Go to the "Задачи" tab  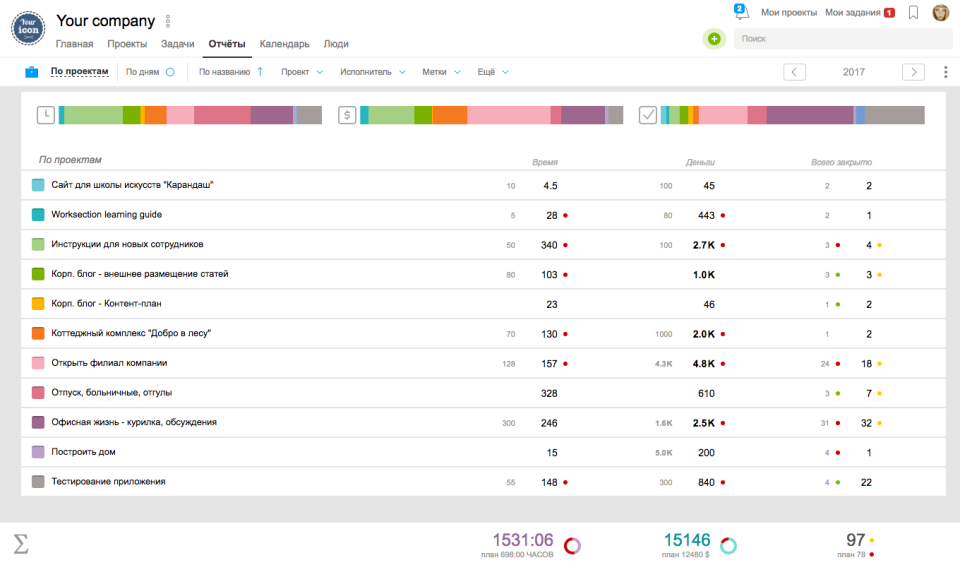pyautogui.click(x=178, y=44)
